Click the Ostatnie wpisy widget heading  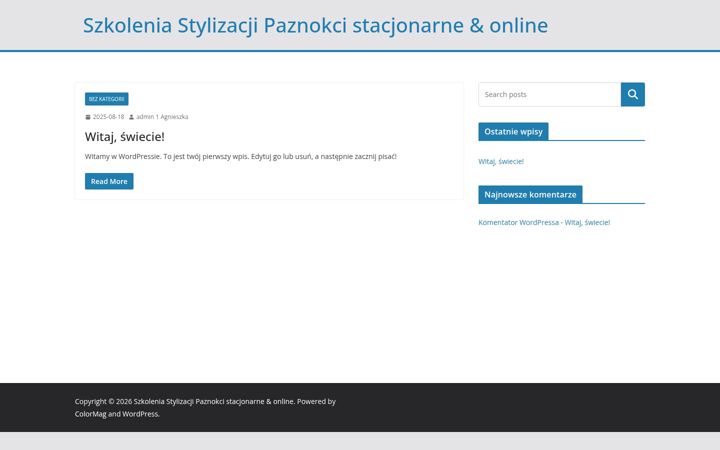pos(513,131)
